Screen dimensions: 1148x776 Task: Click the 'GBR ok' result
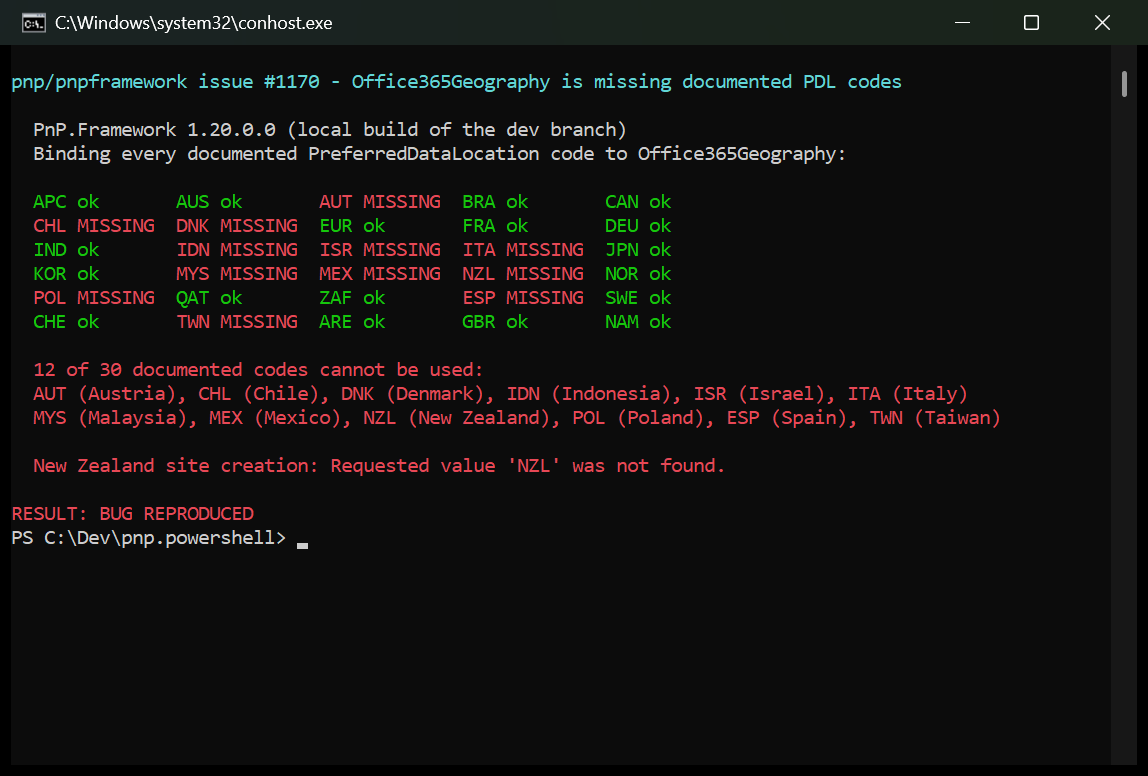coord(495,322)
